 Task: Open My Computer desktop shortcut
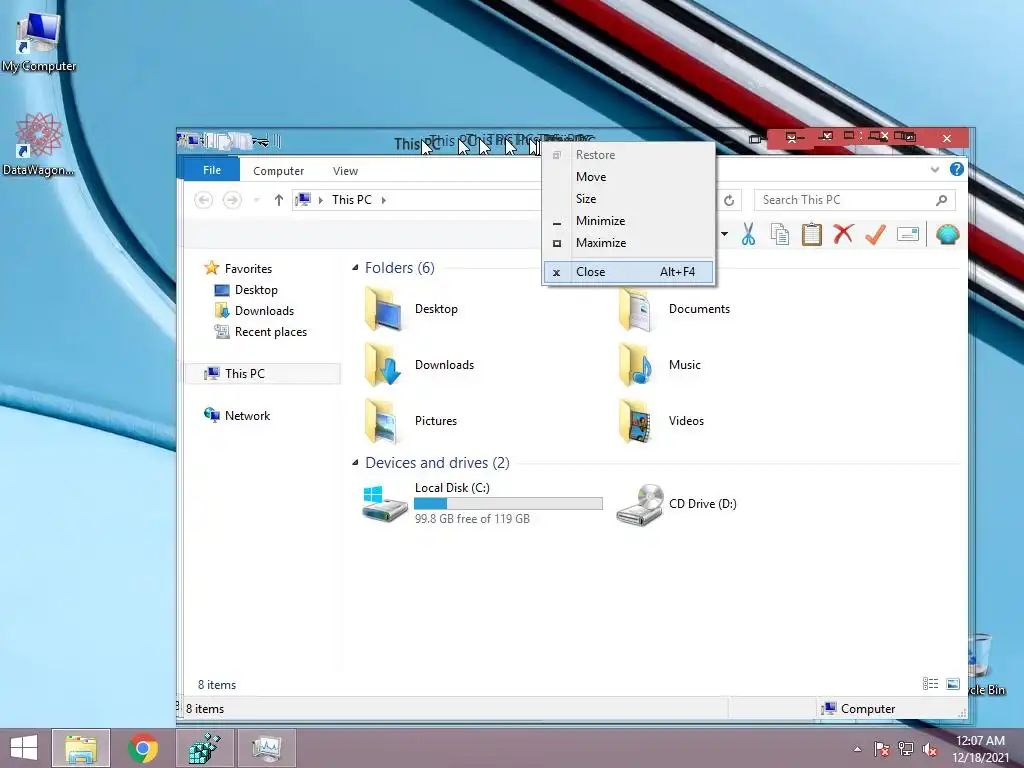click(x=39, y=42)
